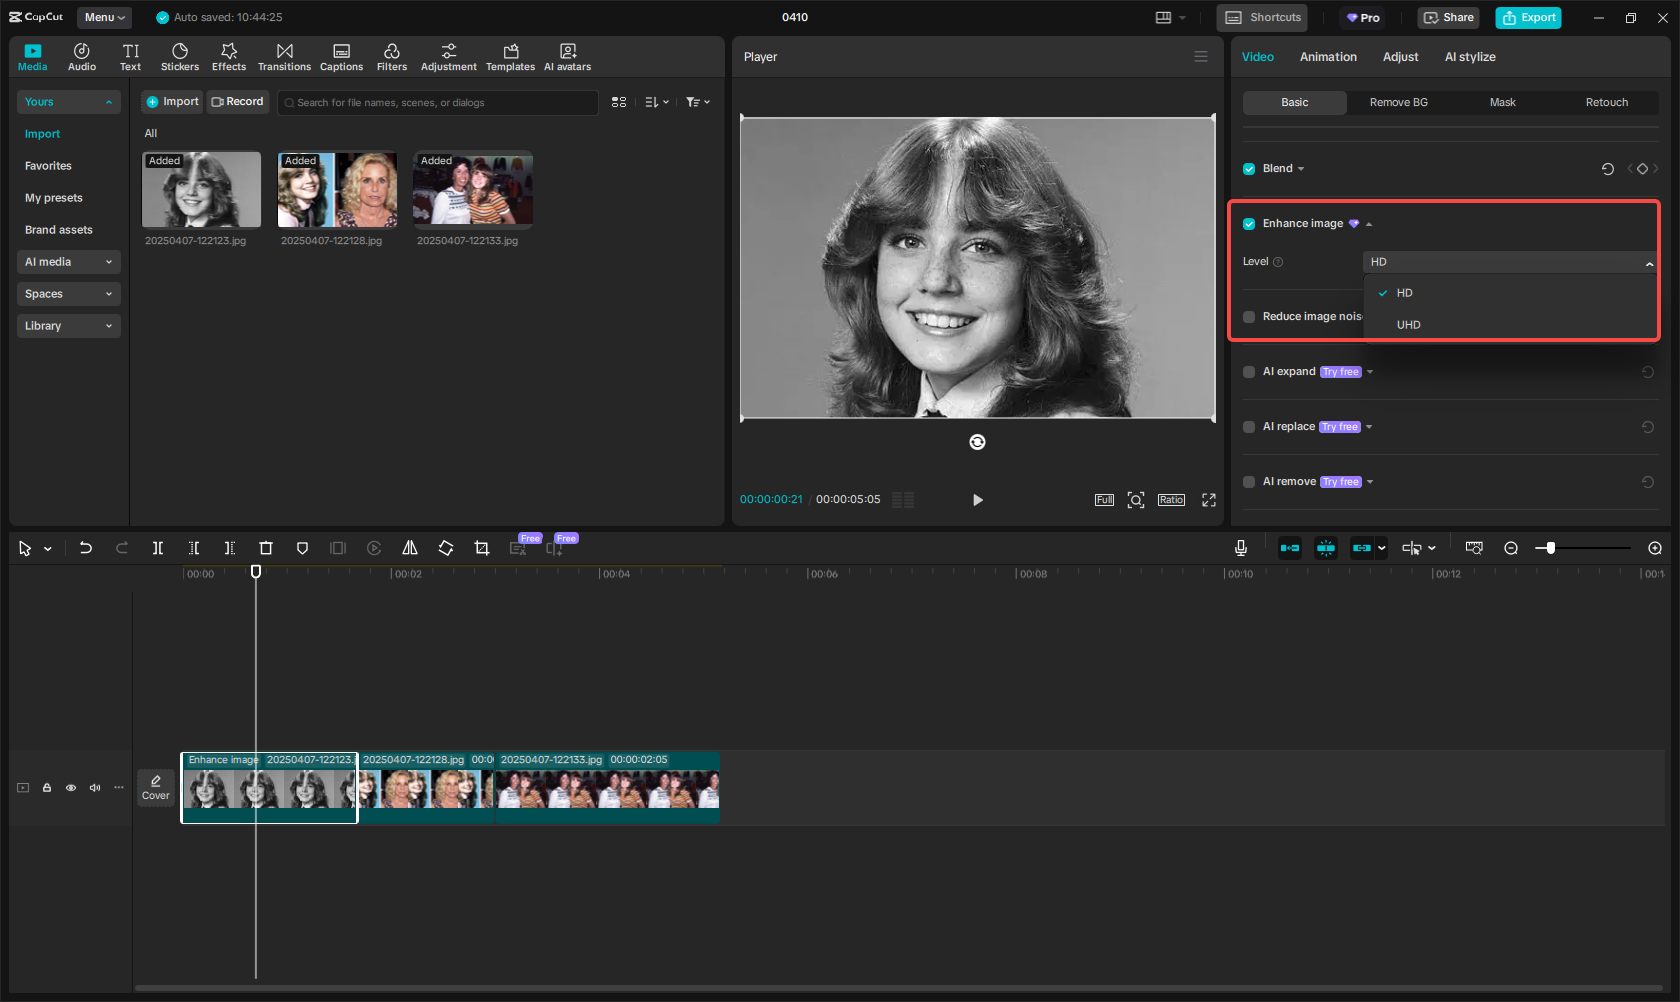1680x1002 pixels.
Task: Uncheck the Enhance image checkbox
Action: [1249, 224]
